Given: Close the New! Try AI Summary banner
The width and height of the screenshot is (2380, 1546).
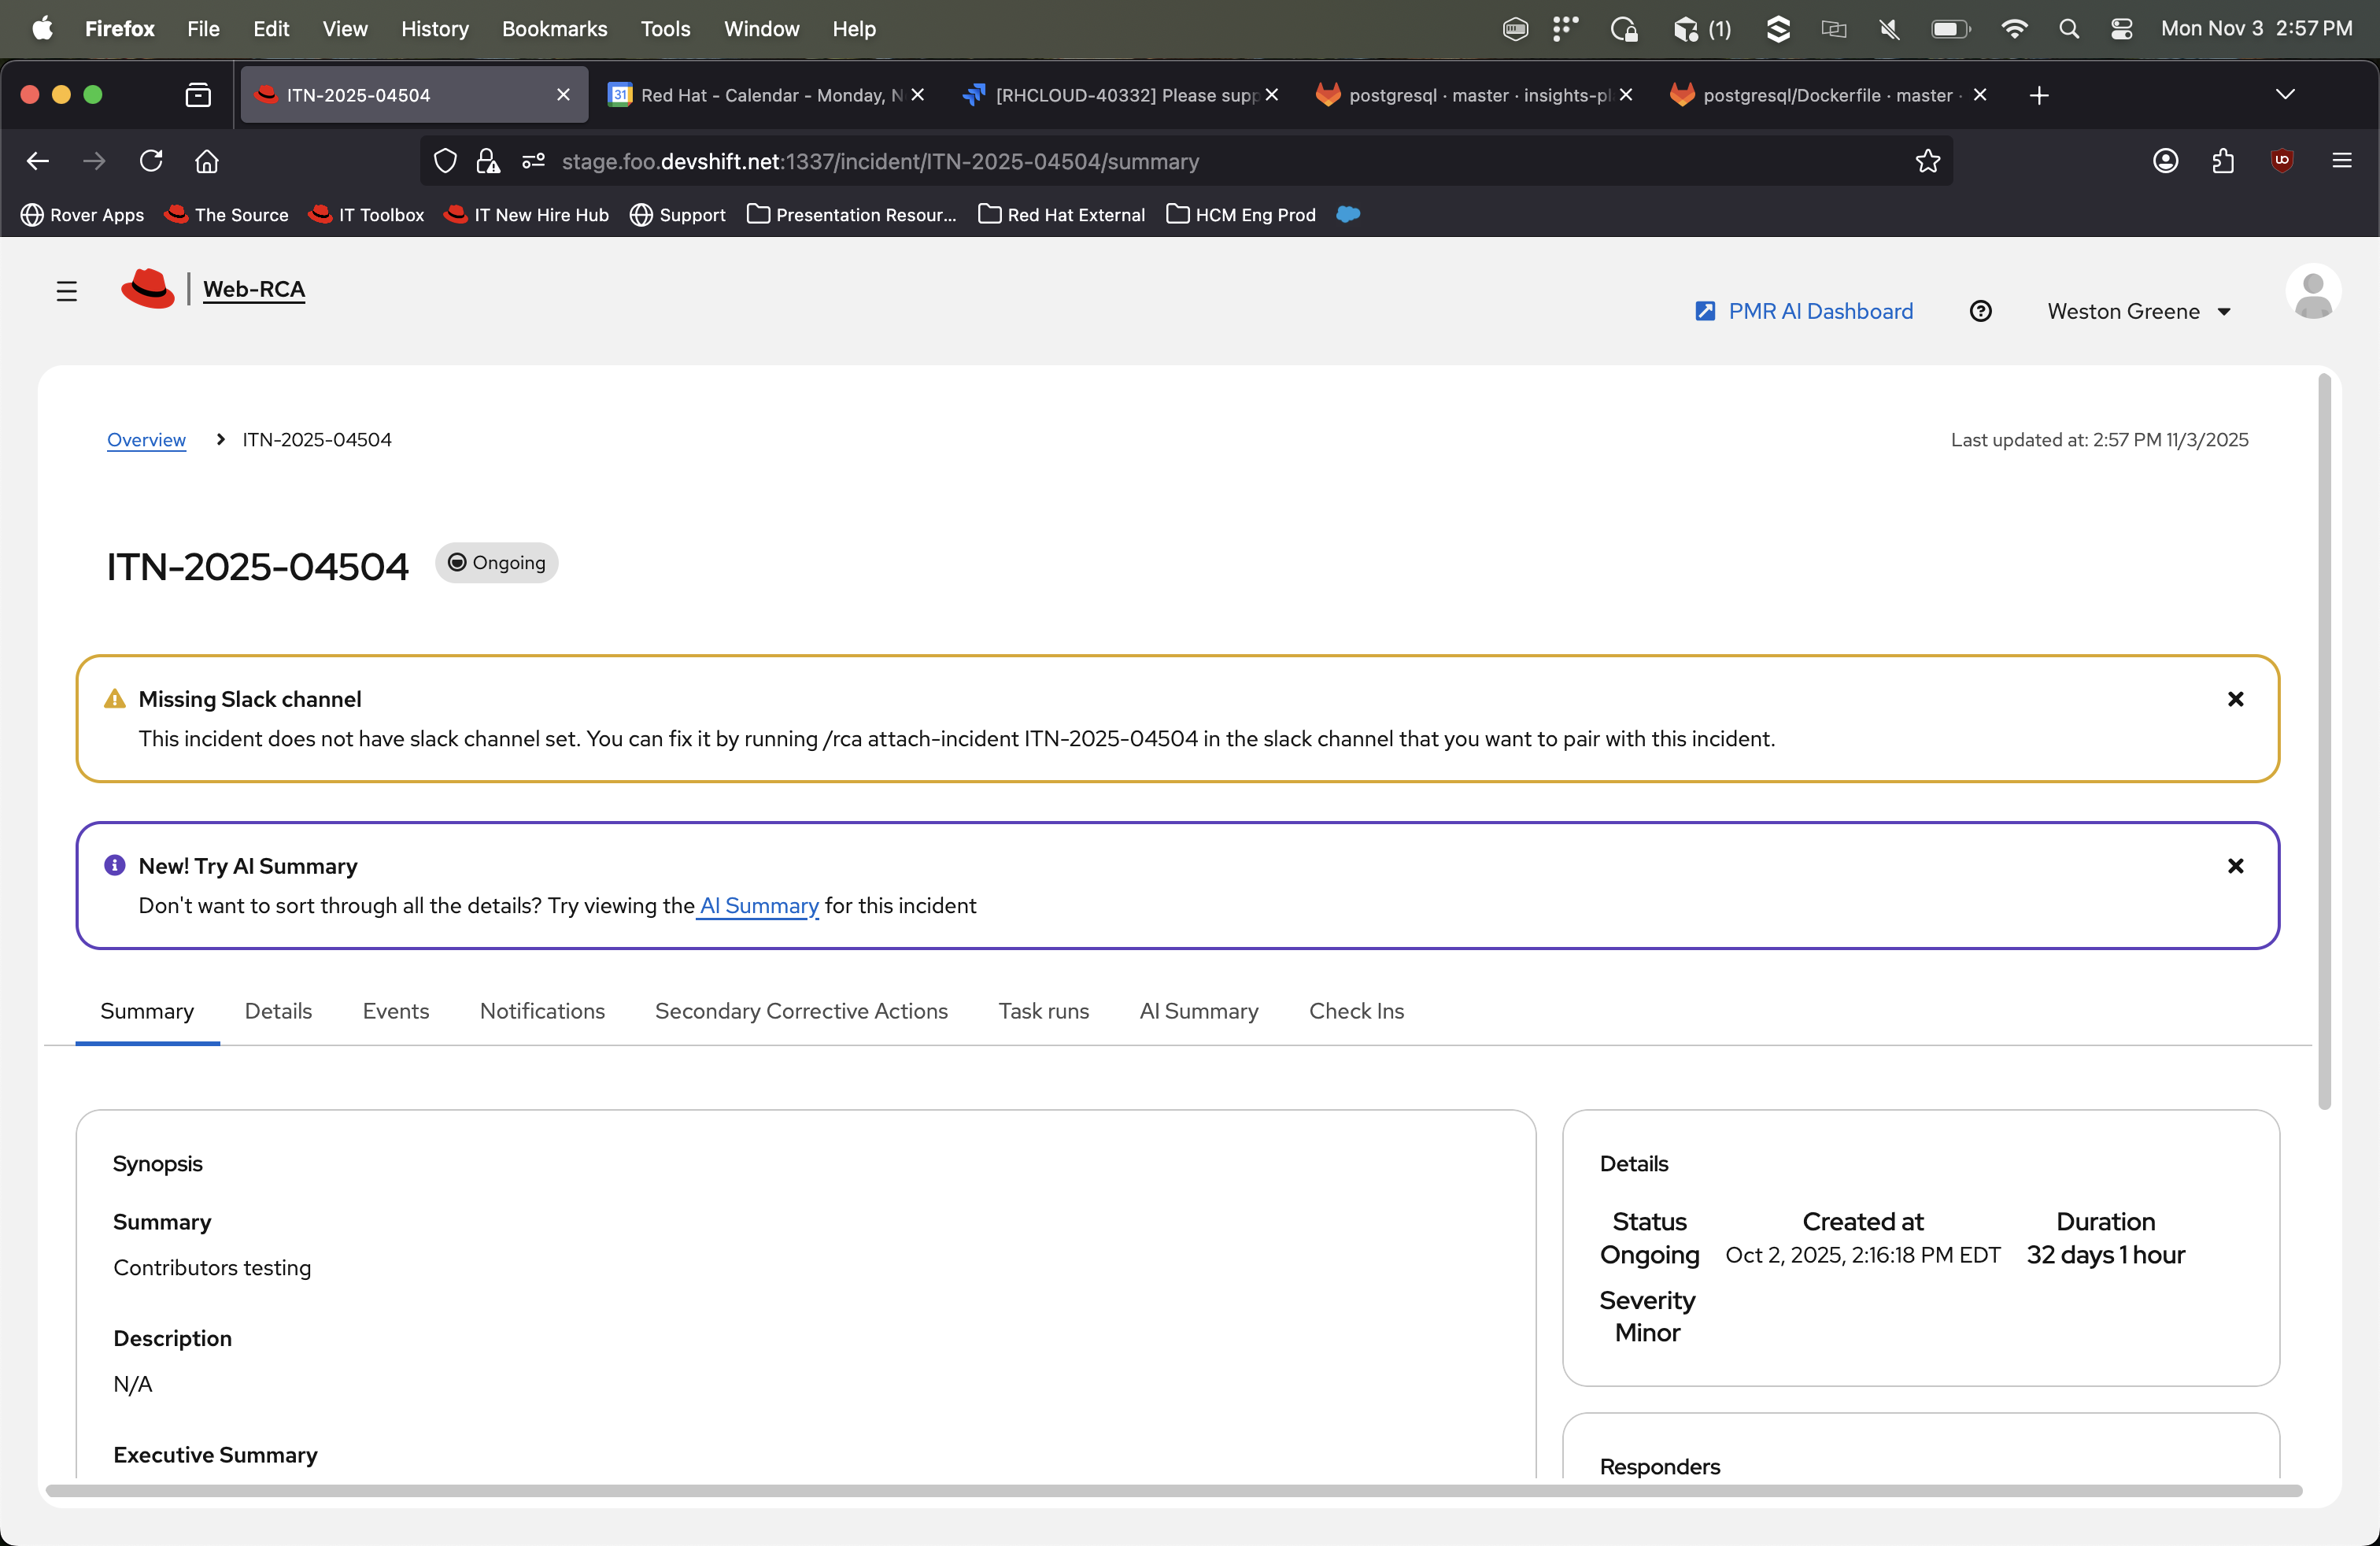Looking at the screenshot, I should click(2235, 866).
